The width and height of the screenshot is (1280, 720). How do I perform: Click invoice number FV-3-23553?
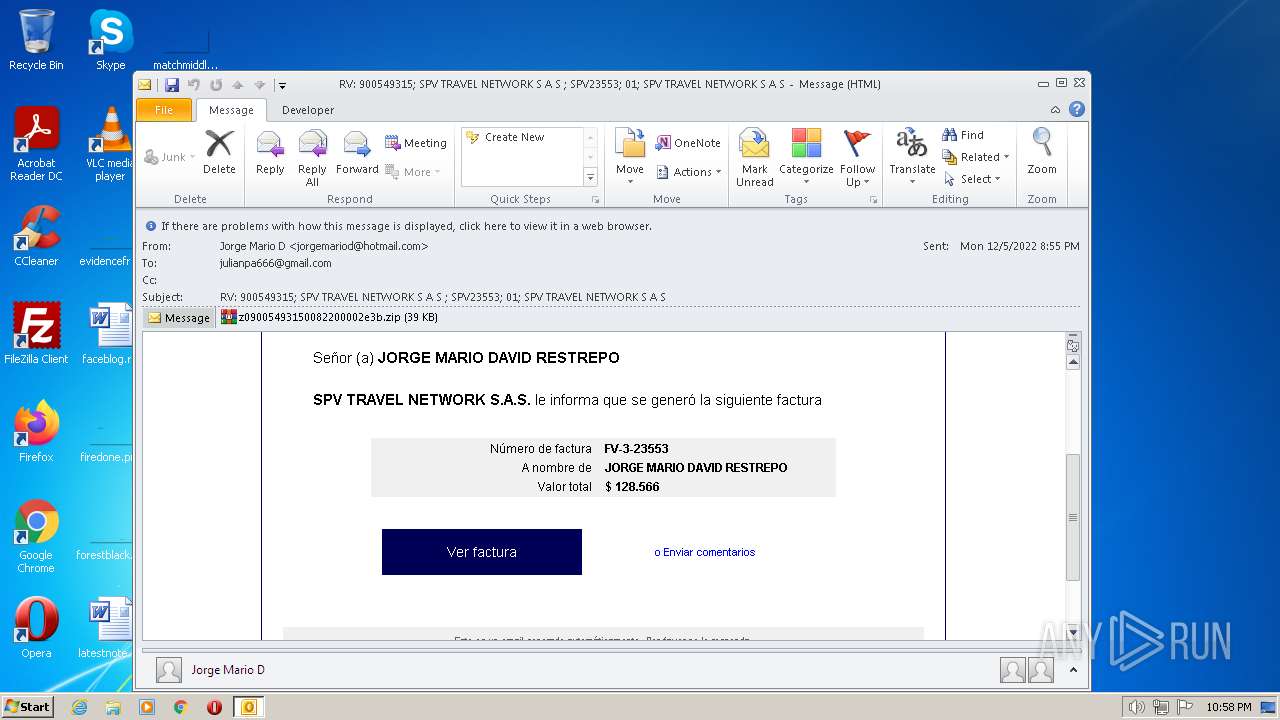pos(637,449)
